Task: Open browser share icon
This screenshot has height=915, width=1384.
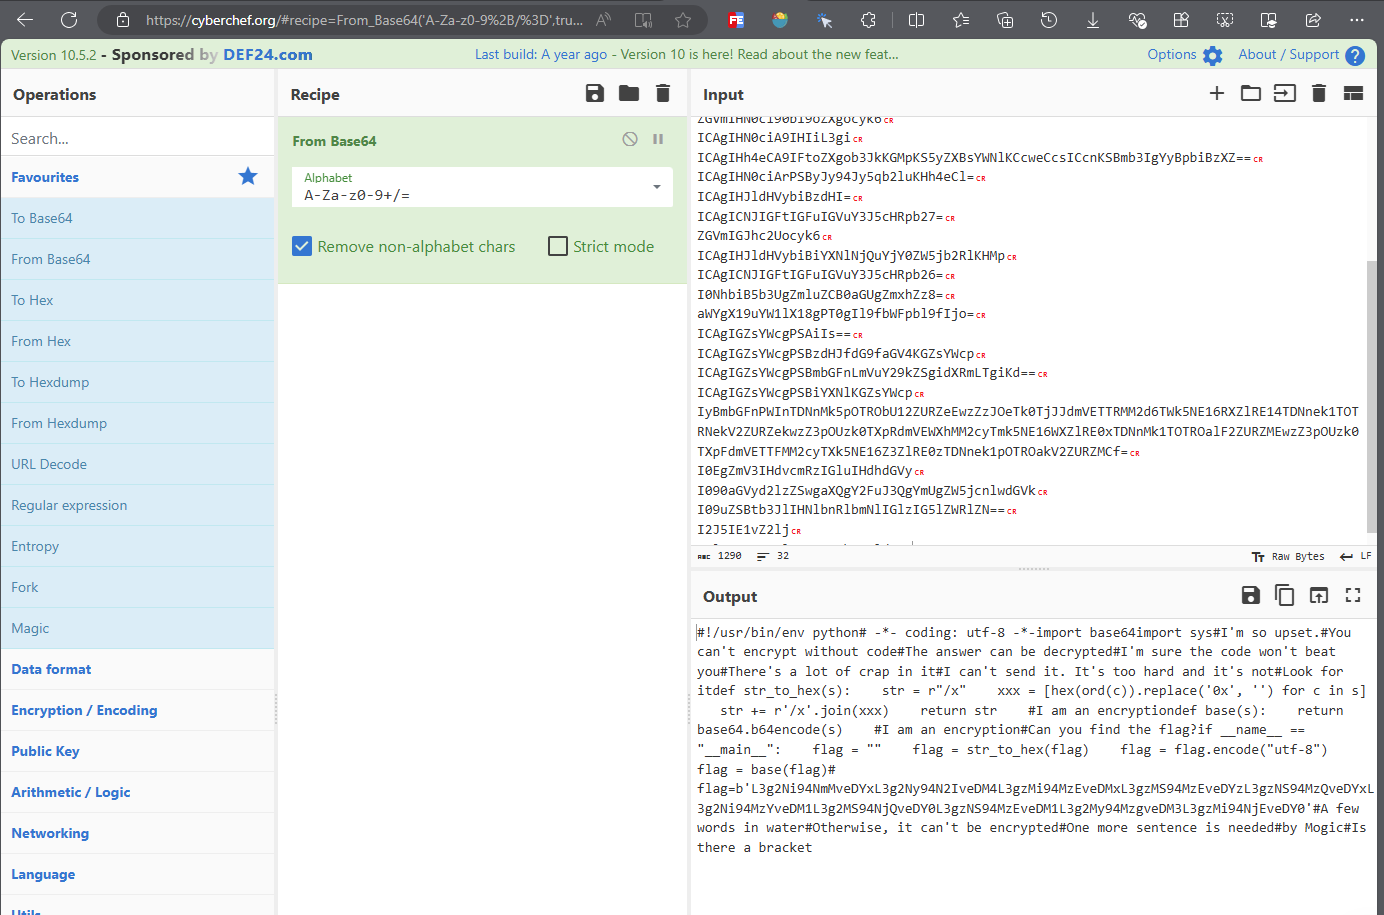Action: [x=1313, y=20]
